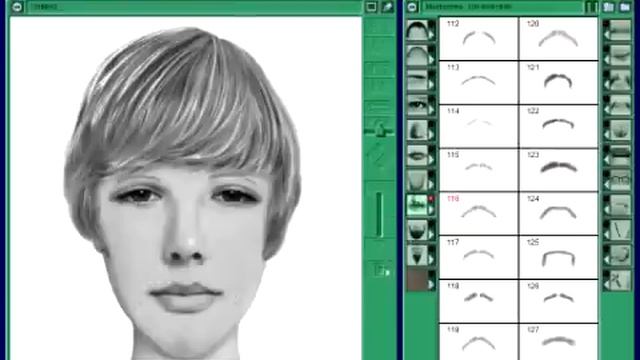640x360 pixels.
Task: Open the full beard category icon
Action: [x=417, y=230]
